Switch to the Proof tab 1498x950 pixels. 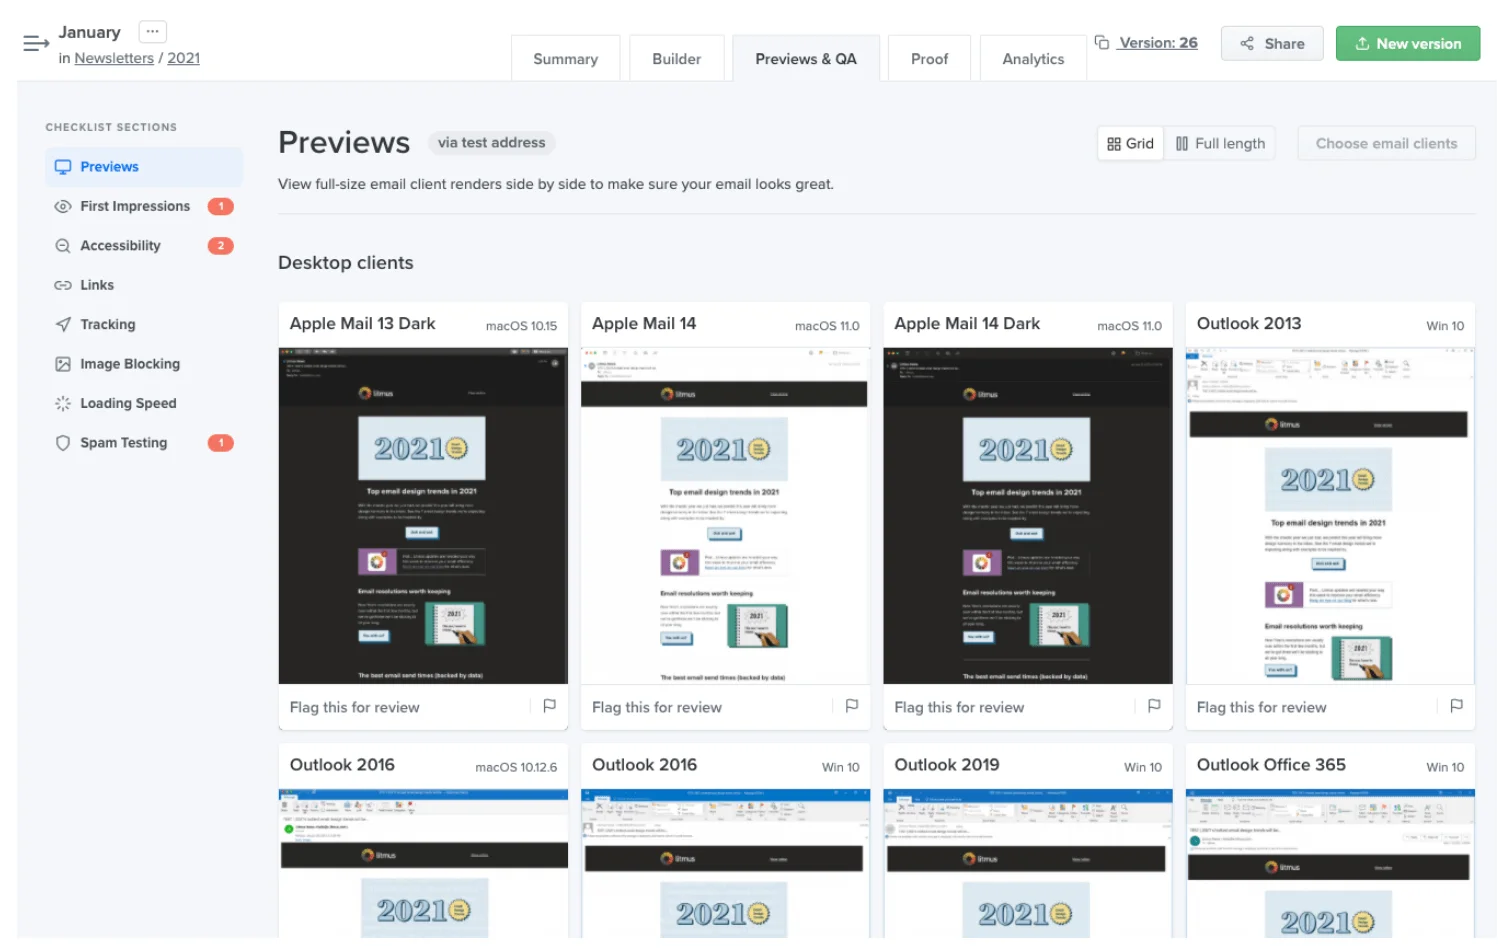click(x=929, y=59)
